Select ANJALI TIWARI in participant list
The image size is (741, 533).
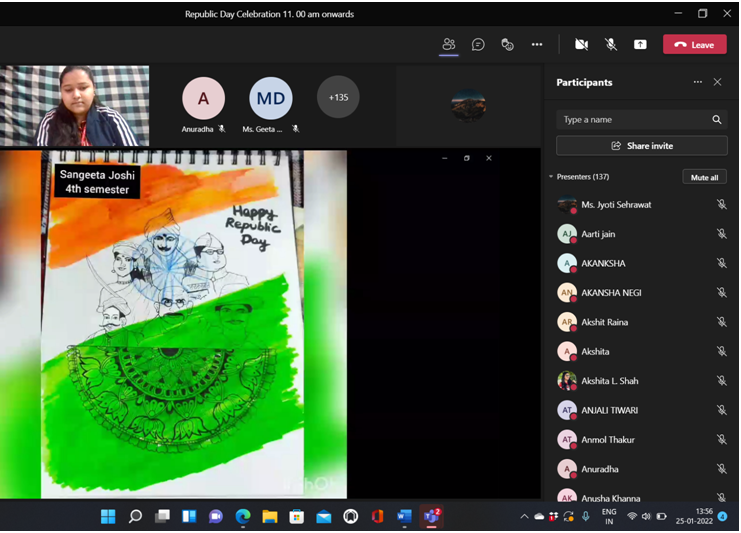[609, 410]
